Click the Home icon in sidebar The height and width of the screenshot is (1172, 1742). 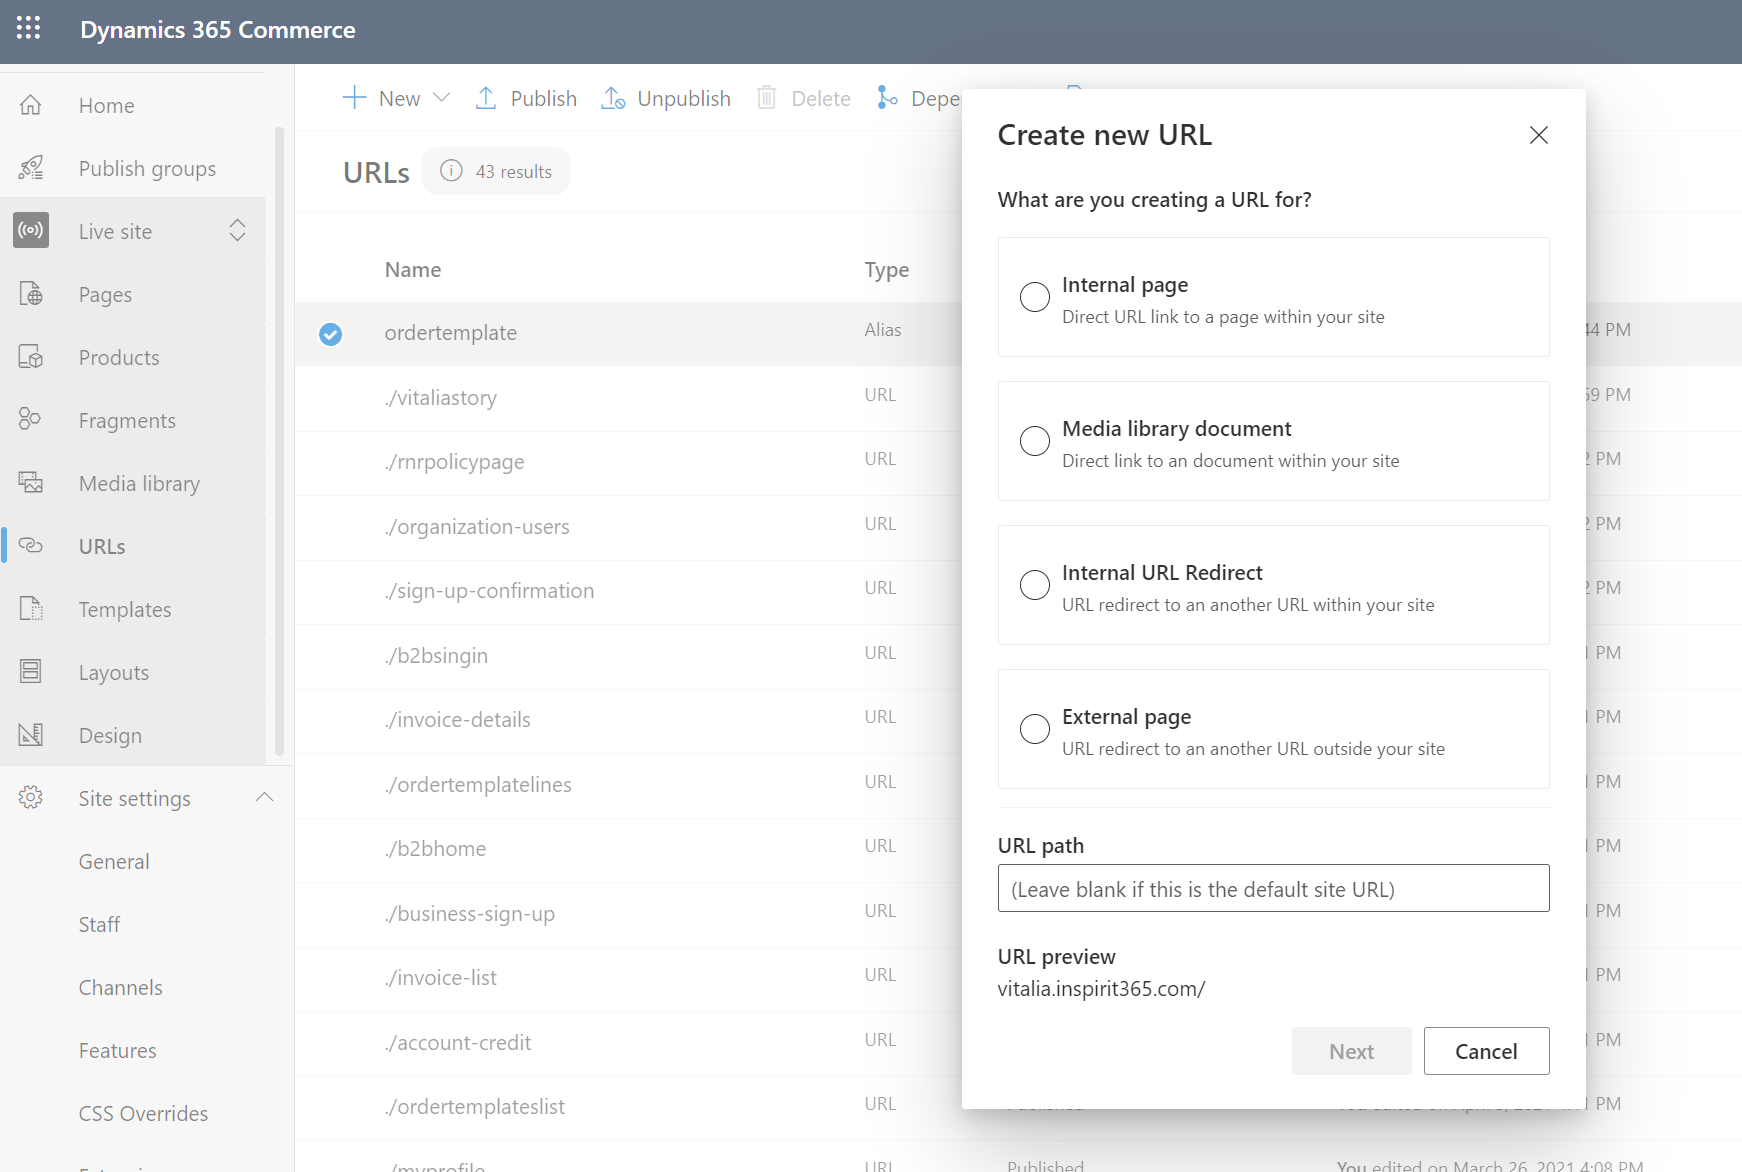pyautogui.click(x=31, y=105)
